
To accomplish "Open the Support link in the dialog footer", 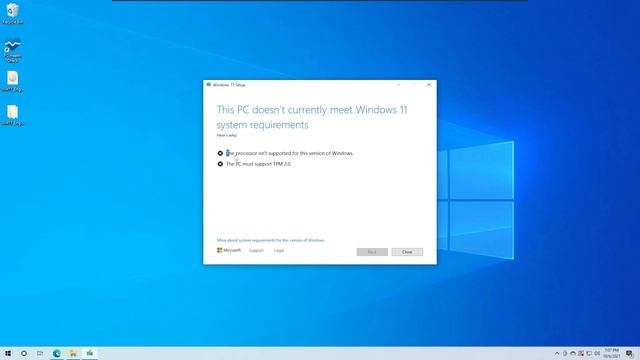I will pyautogui.click(x=256, y=251).
